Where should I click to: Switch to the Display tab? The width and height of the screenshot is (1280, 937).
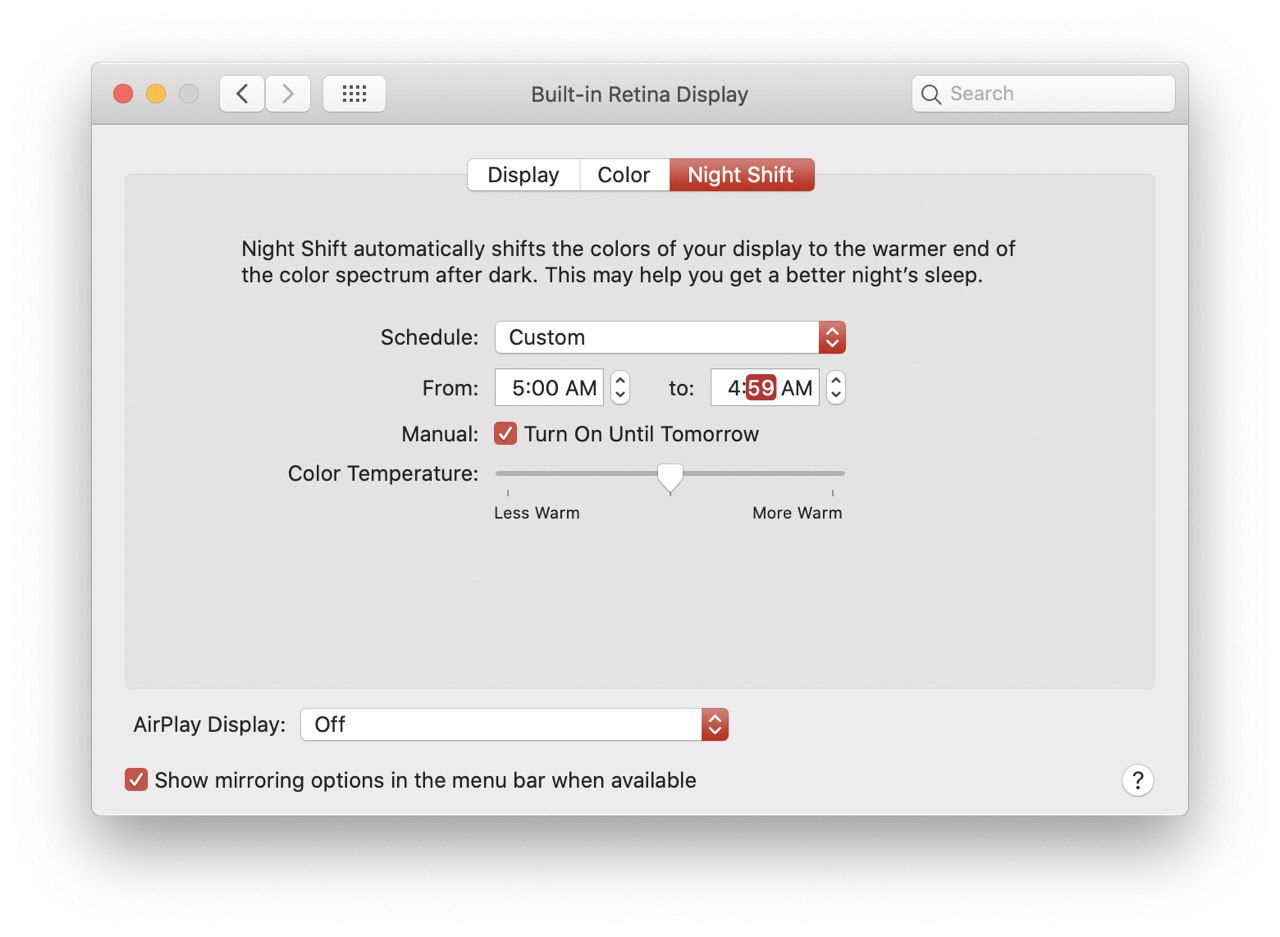click(x=523, y=175)
